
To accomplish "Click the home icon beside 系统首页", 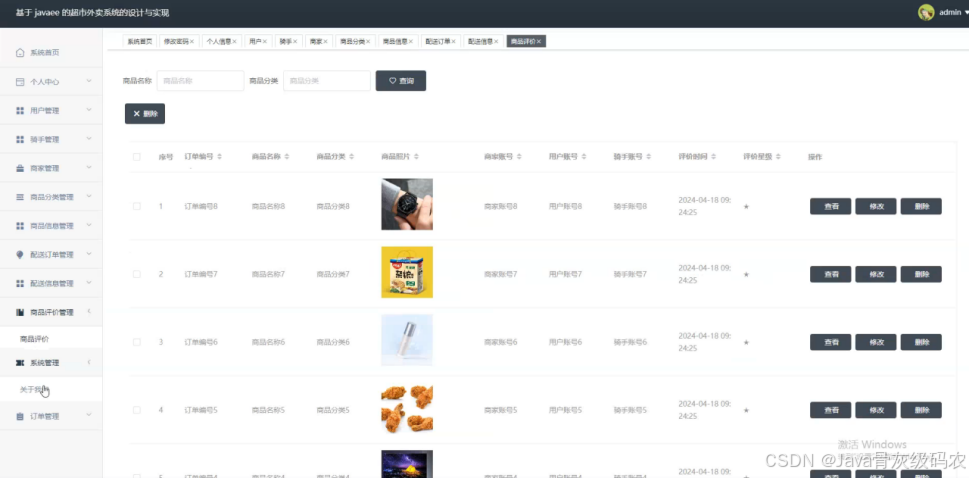I will click(20, 53).
